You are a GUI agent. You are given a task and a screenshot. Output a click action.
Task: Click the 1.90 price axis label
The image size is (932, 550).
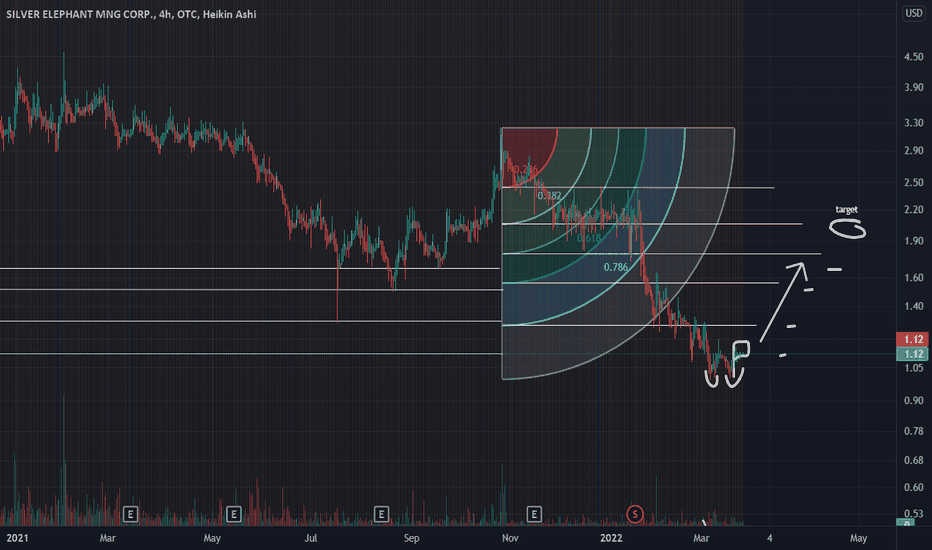click(x=914, y=241)
